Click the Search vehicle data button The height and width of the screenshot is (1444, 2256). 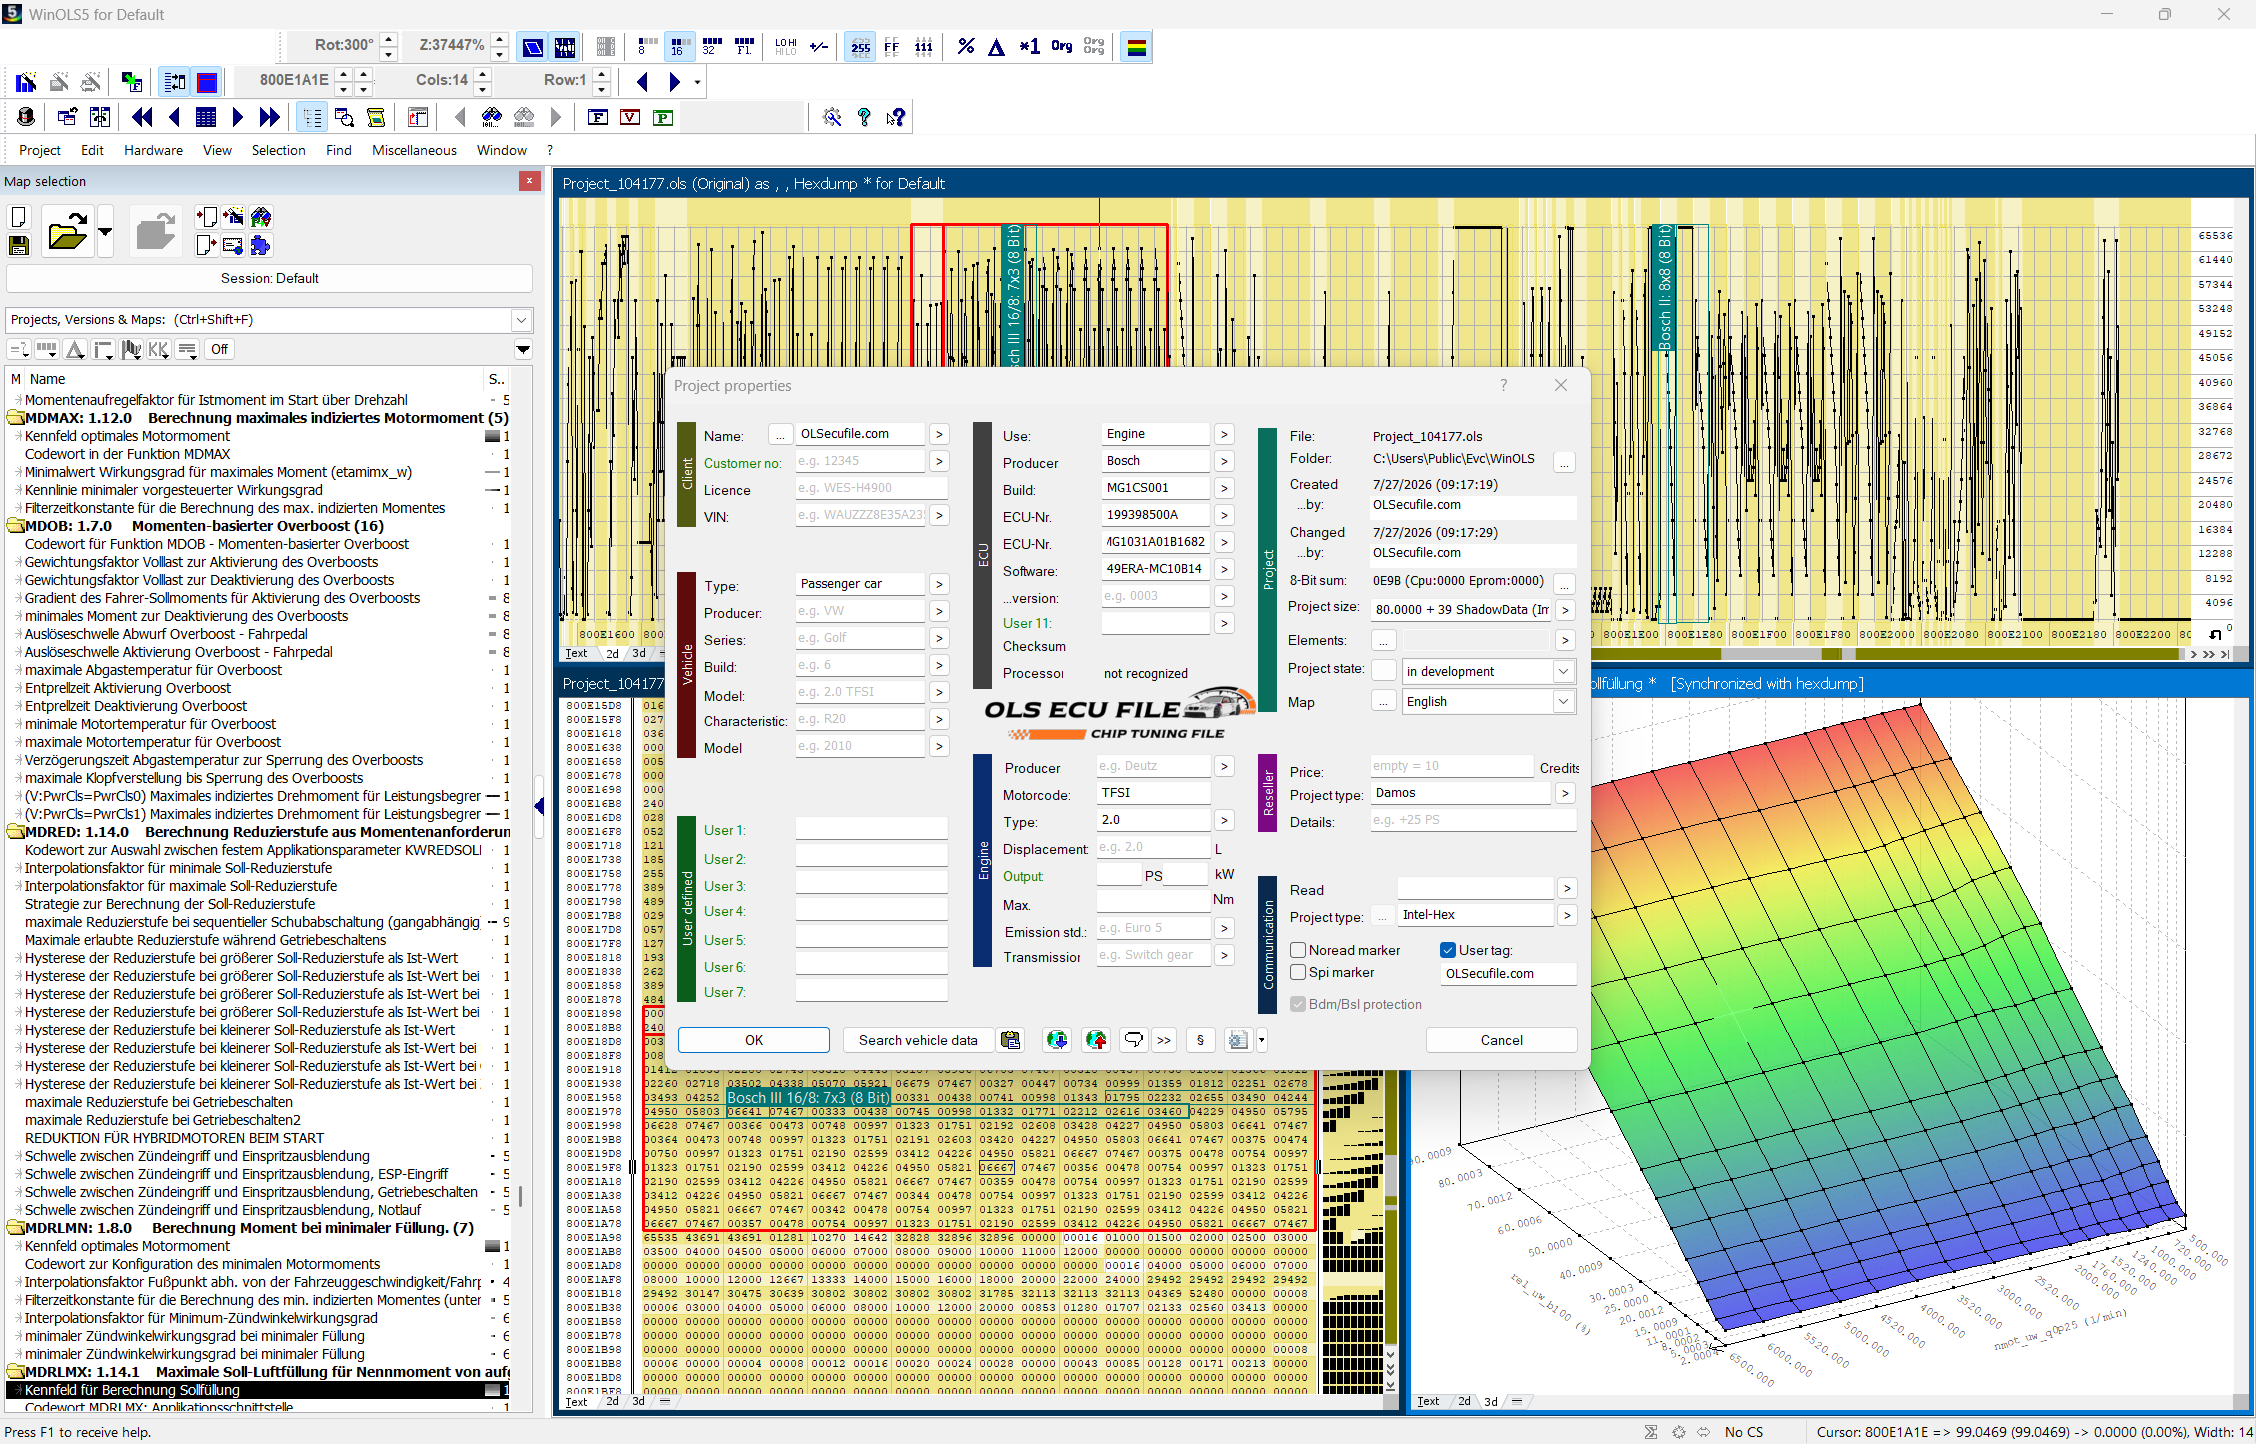[x=918, y=1040]
